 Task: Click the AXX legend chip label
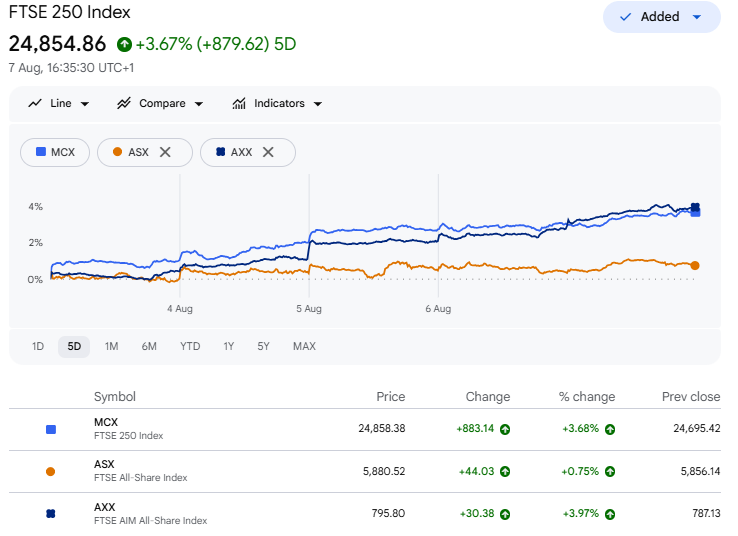[241, 152]
